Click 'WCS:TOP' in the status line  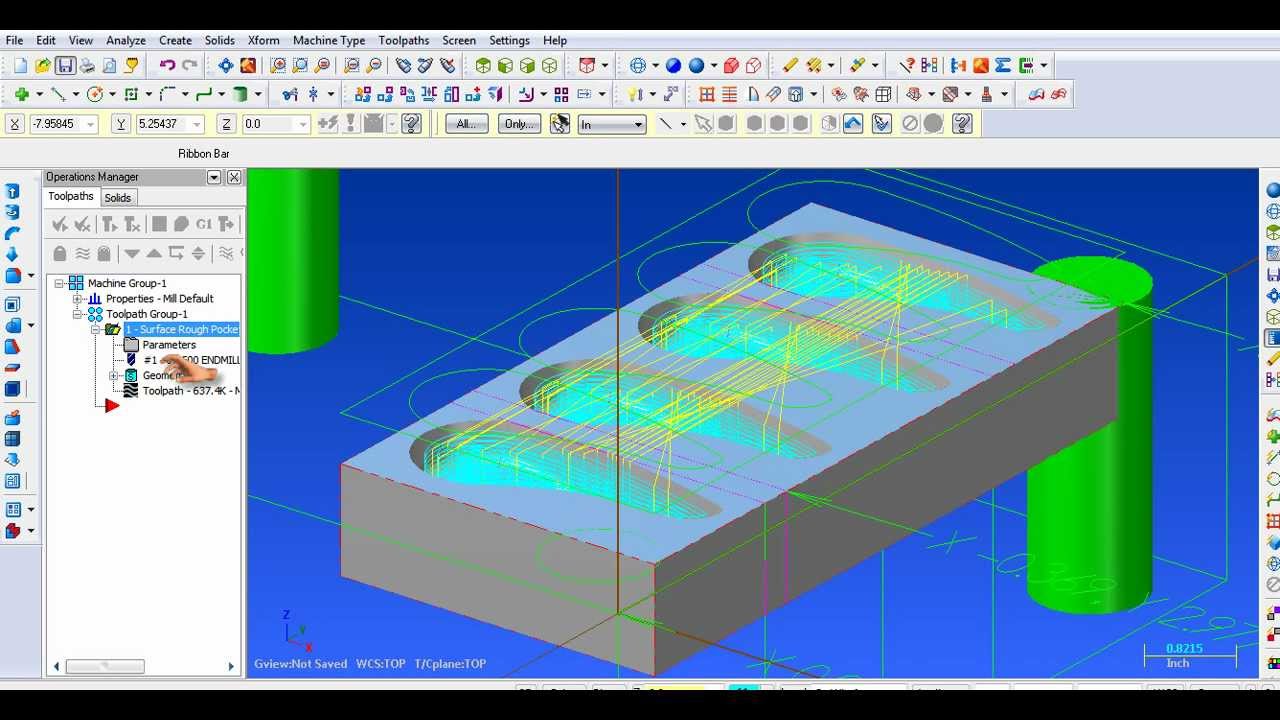379,664
